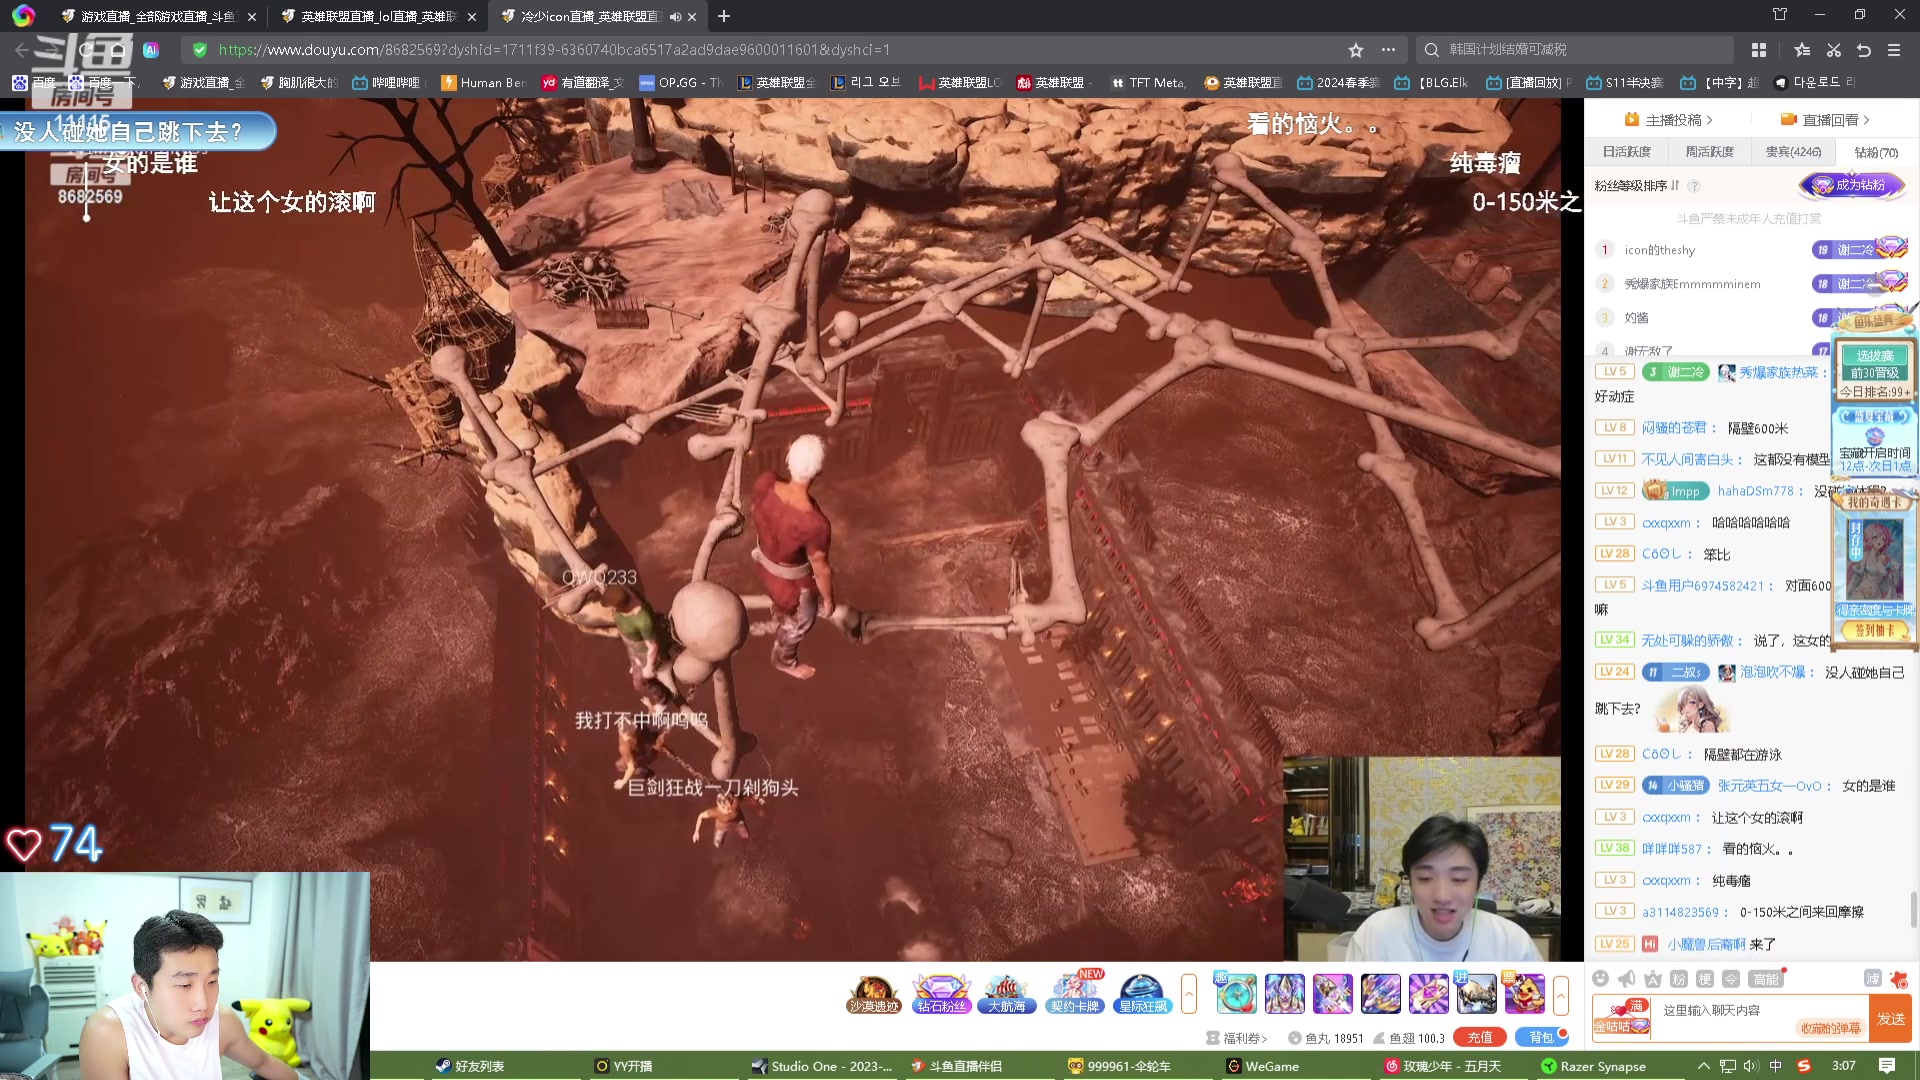Open the 好友列表 taskbar window
This screenshot has width=1920, height=1080.
(x=470, y=1066)
